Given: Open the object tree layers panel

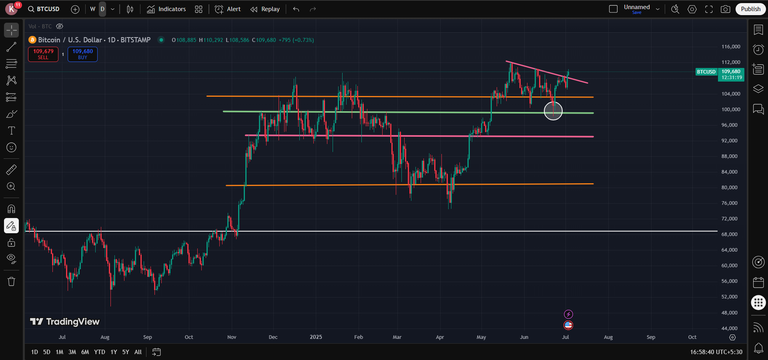Looking at the screenshot, I should (x=758, y=89).
